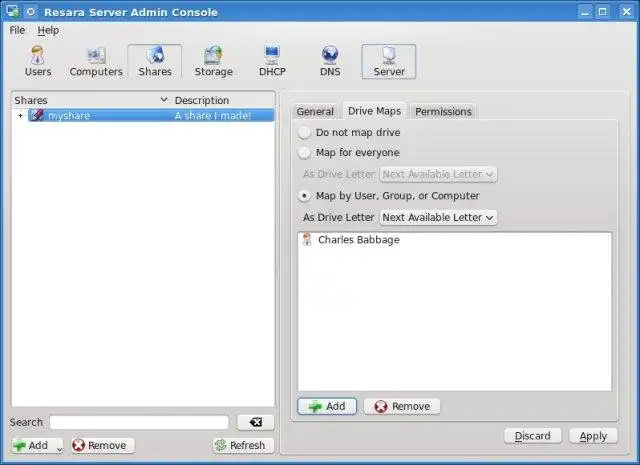Remove the selected drive map entry
This screenshot has width=640, height=465.
[402, 406]
